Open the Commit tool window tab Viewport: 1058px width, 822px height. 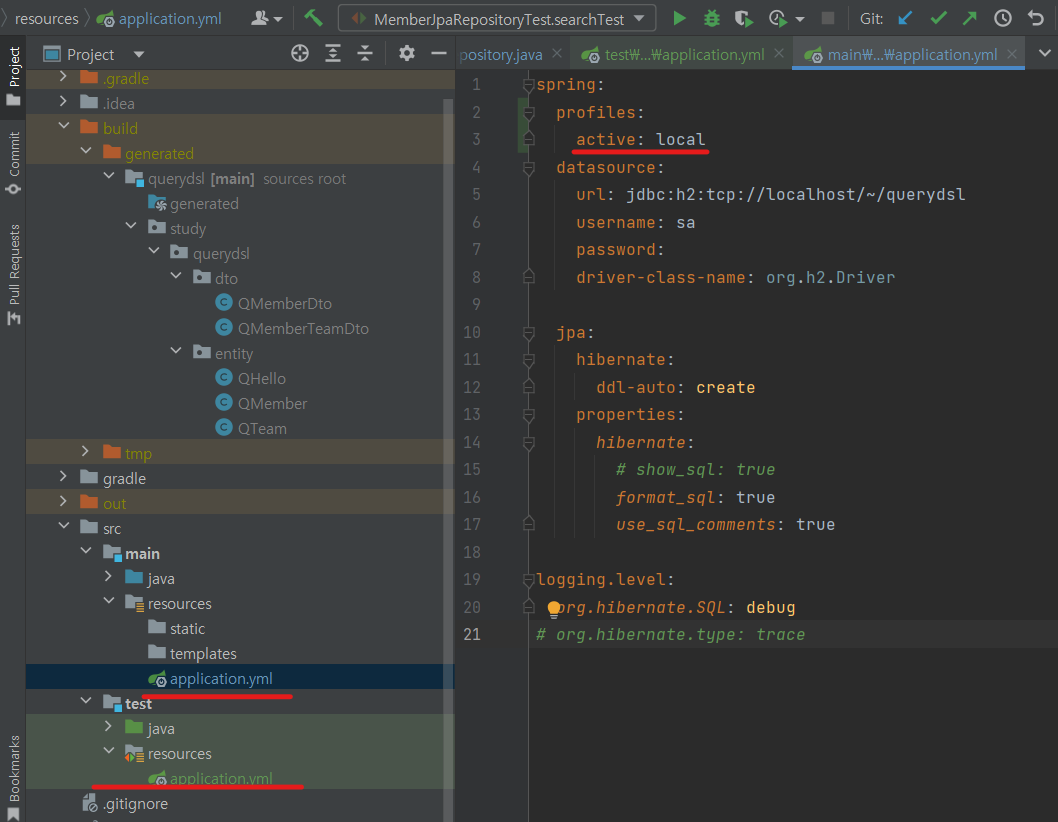pyautogui.click(x=14, y=155)
